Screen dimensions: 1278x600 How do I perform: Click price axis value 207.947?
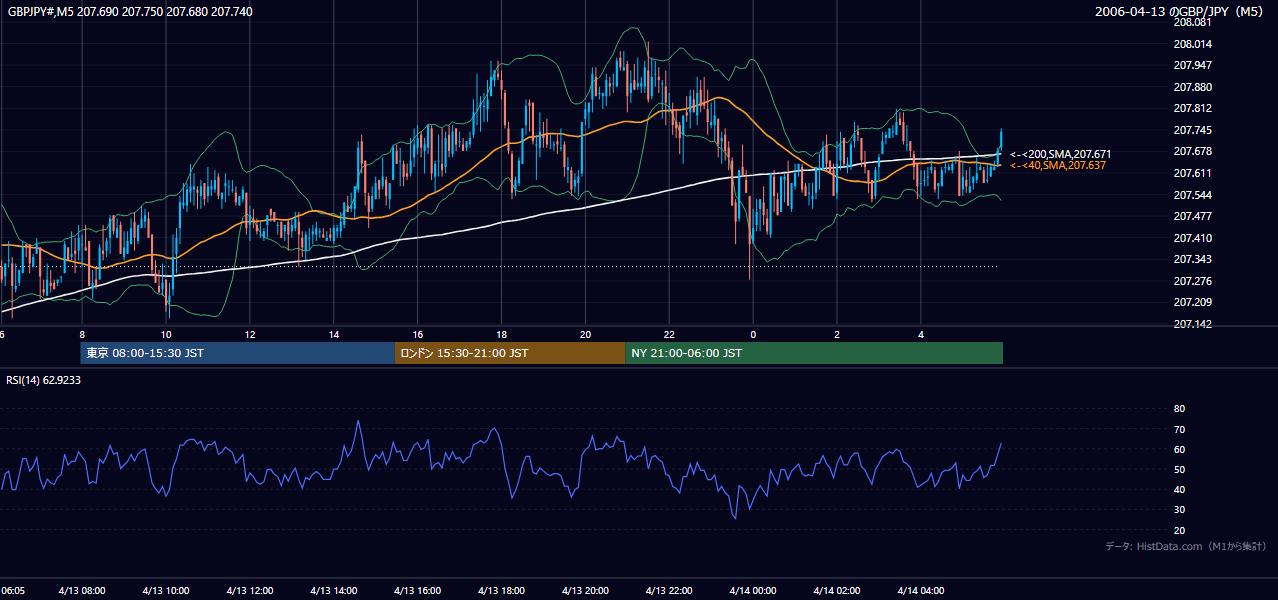[1192, 65]
